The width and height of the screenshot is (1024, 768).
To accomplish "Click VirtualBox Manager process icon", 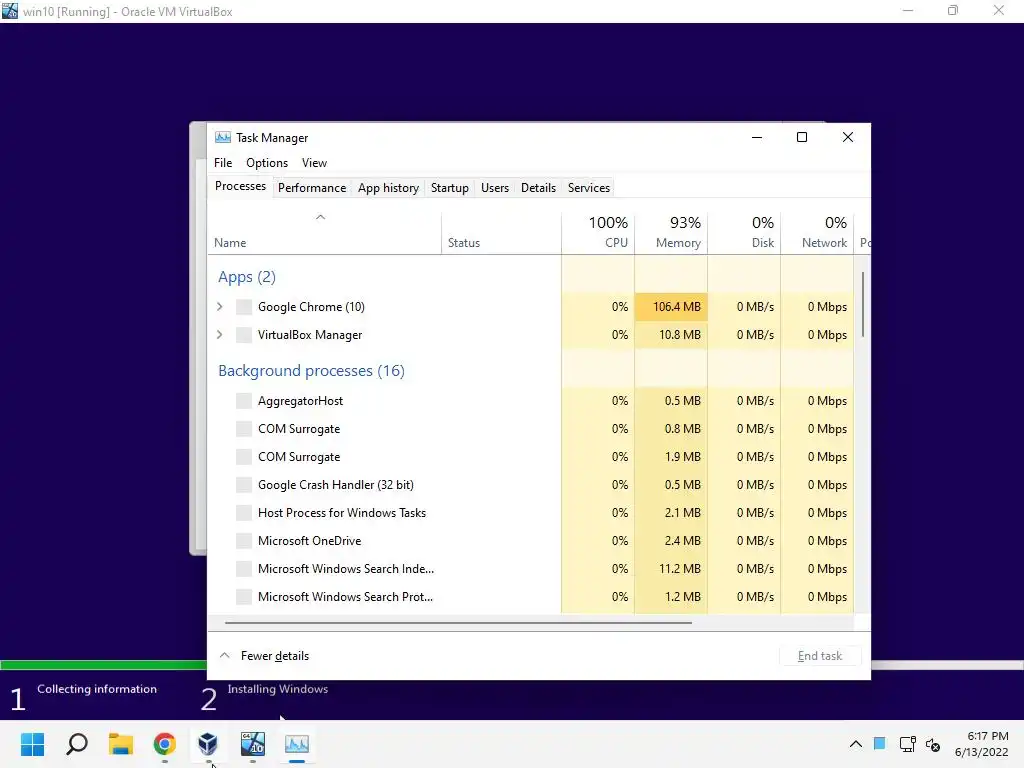I will pos(244,335).
